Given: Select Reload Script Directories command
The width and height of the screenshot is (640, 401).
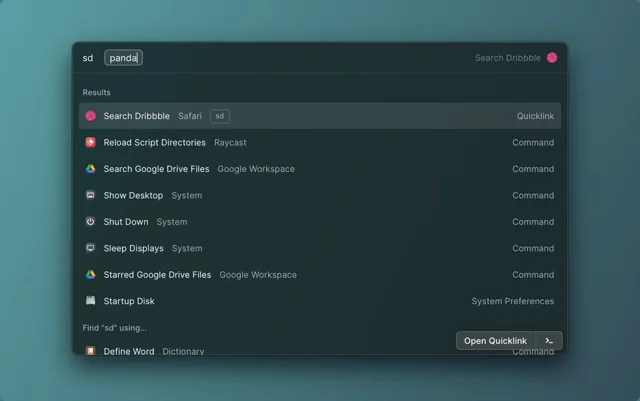Looking at the screenshot, I should point(320,143).
